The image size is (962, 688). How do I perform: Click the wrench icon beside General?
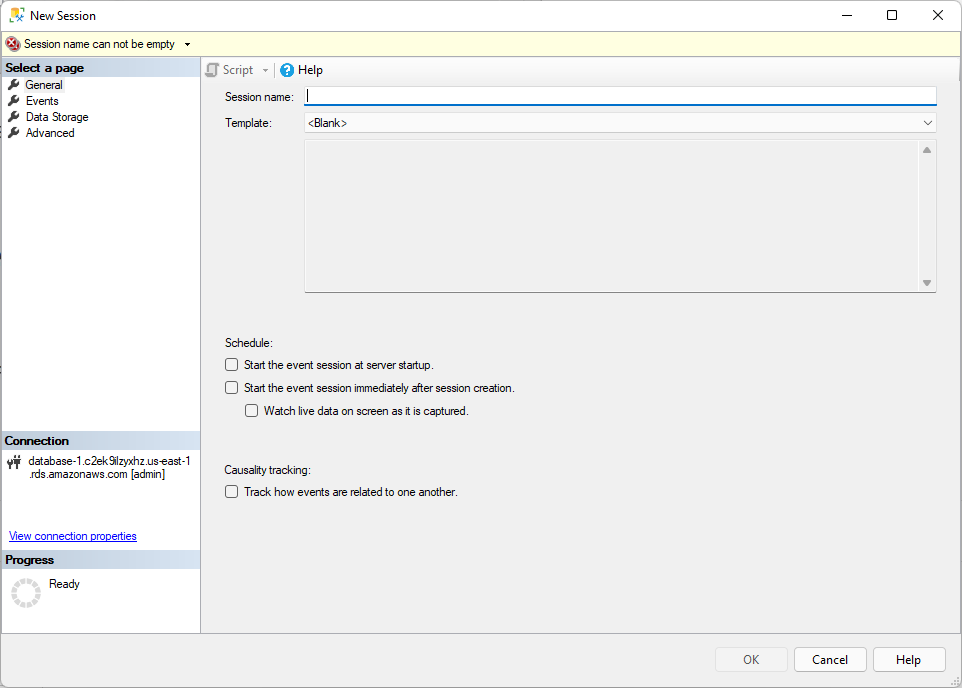13,85
